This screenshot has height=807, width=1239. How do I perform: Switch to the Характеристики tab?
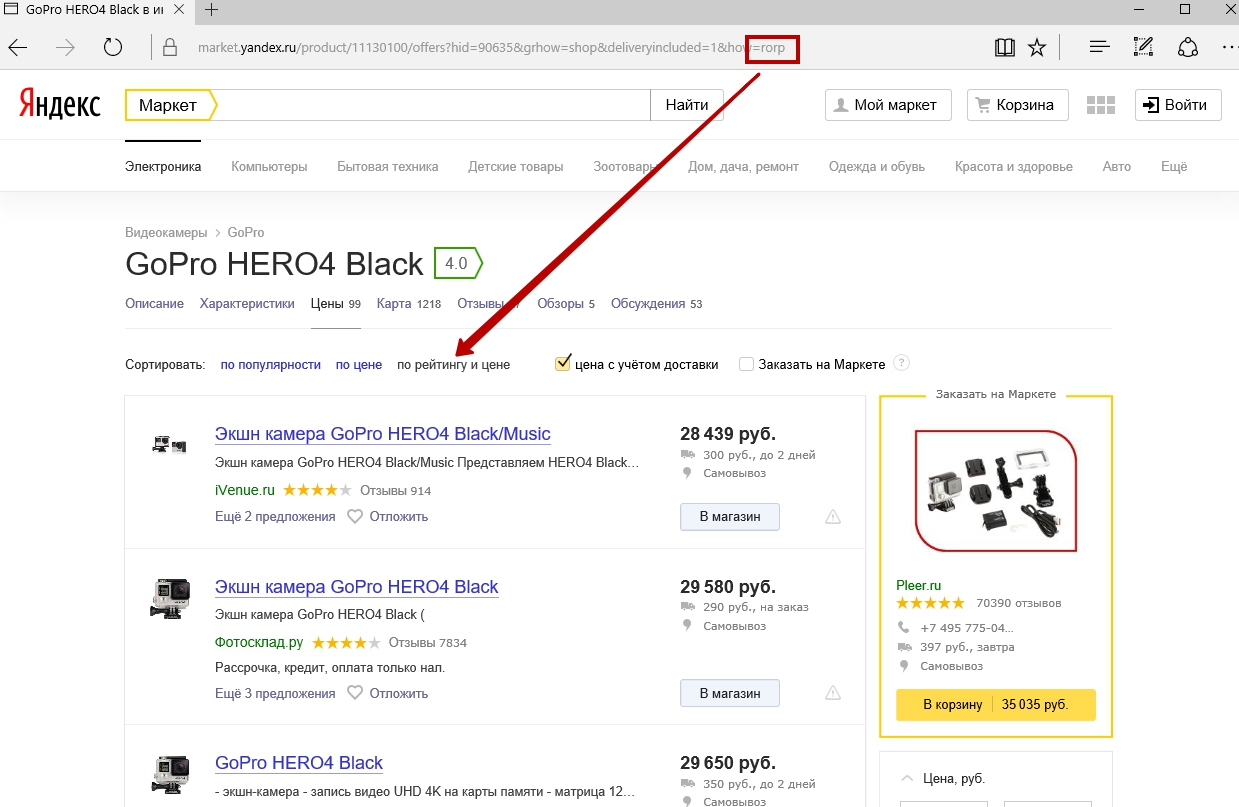tap(247, 303)
